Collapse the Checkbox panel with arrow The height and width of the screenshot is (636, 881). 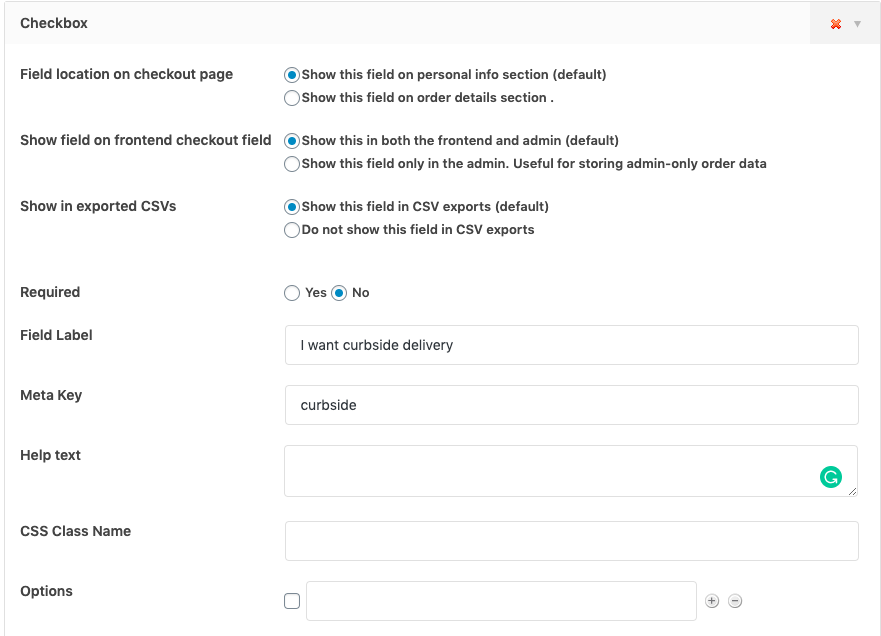point(857,24)
